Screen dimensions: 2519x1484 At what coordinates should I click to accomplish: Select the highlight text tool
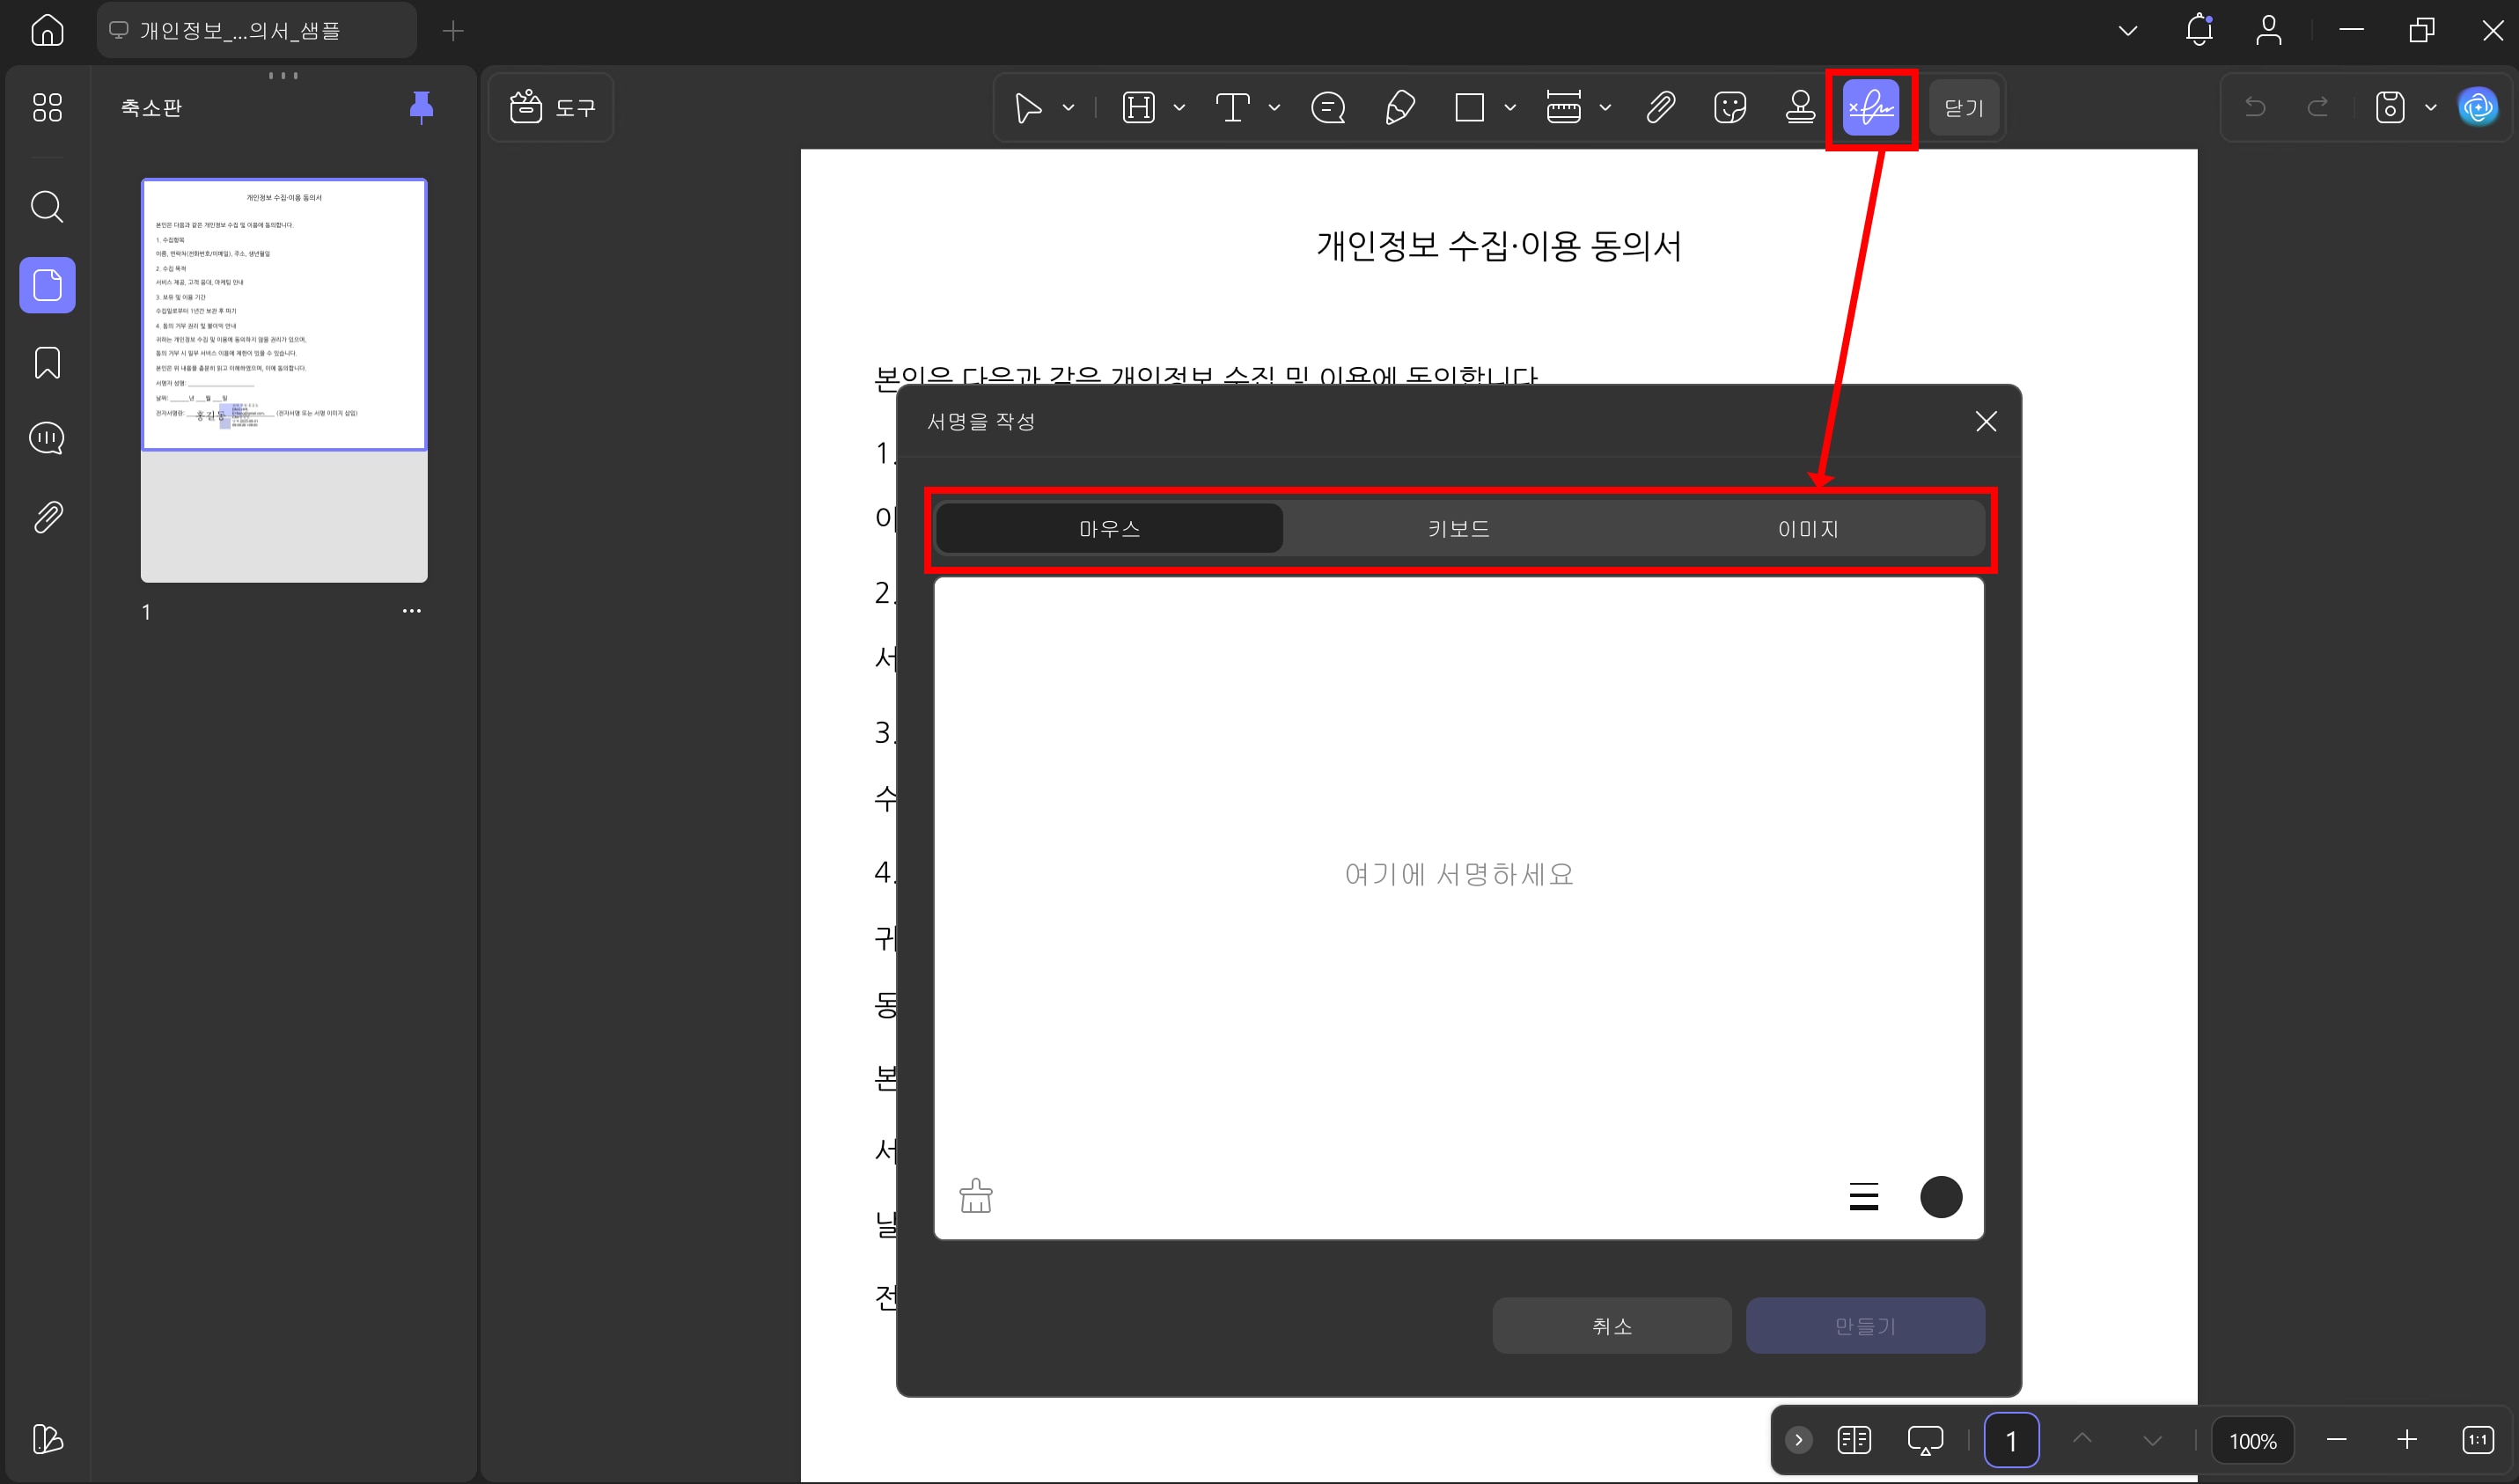point(1138,107)
